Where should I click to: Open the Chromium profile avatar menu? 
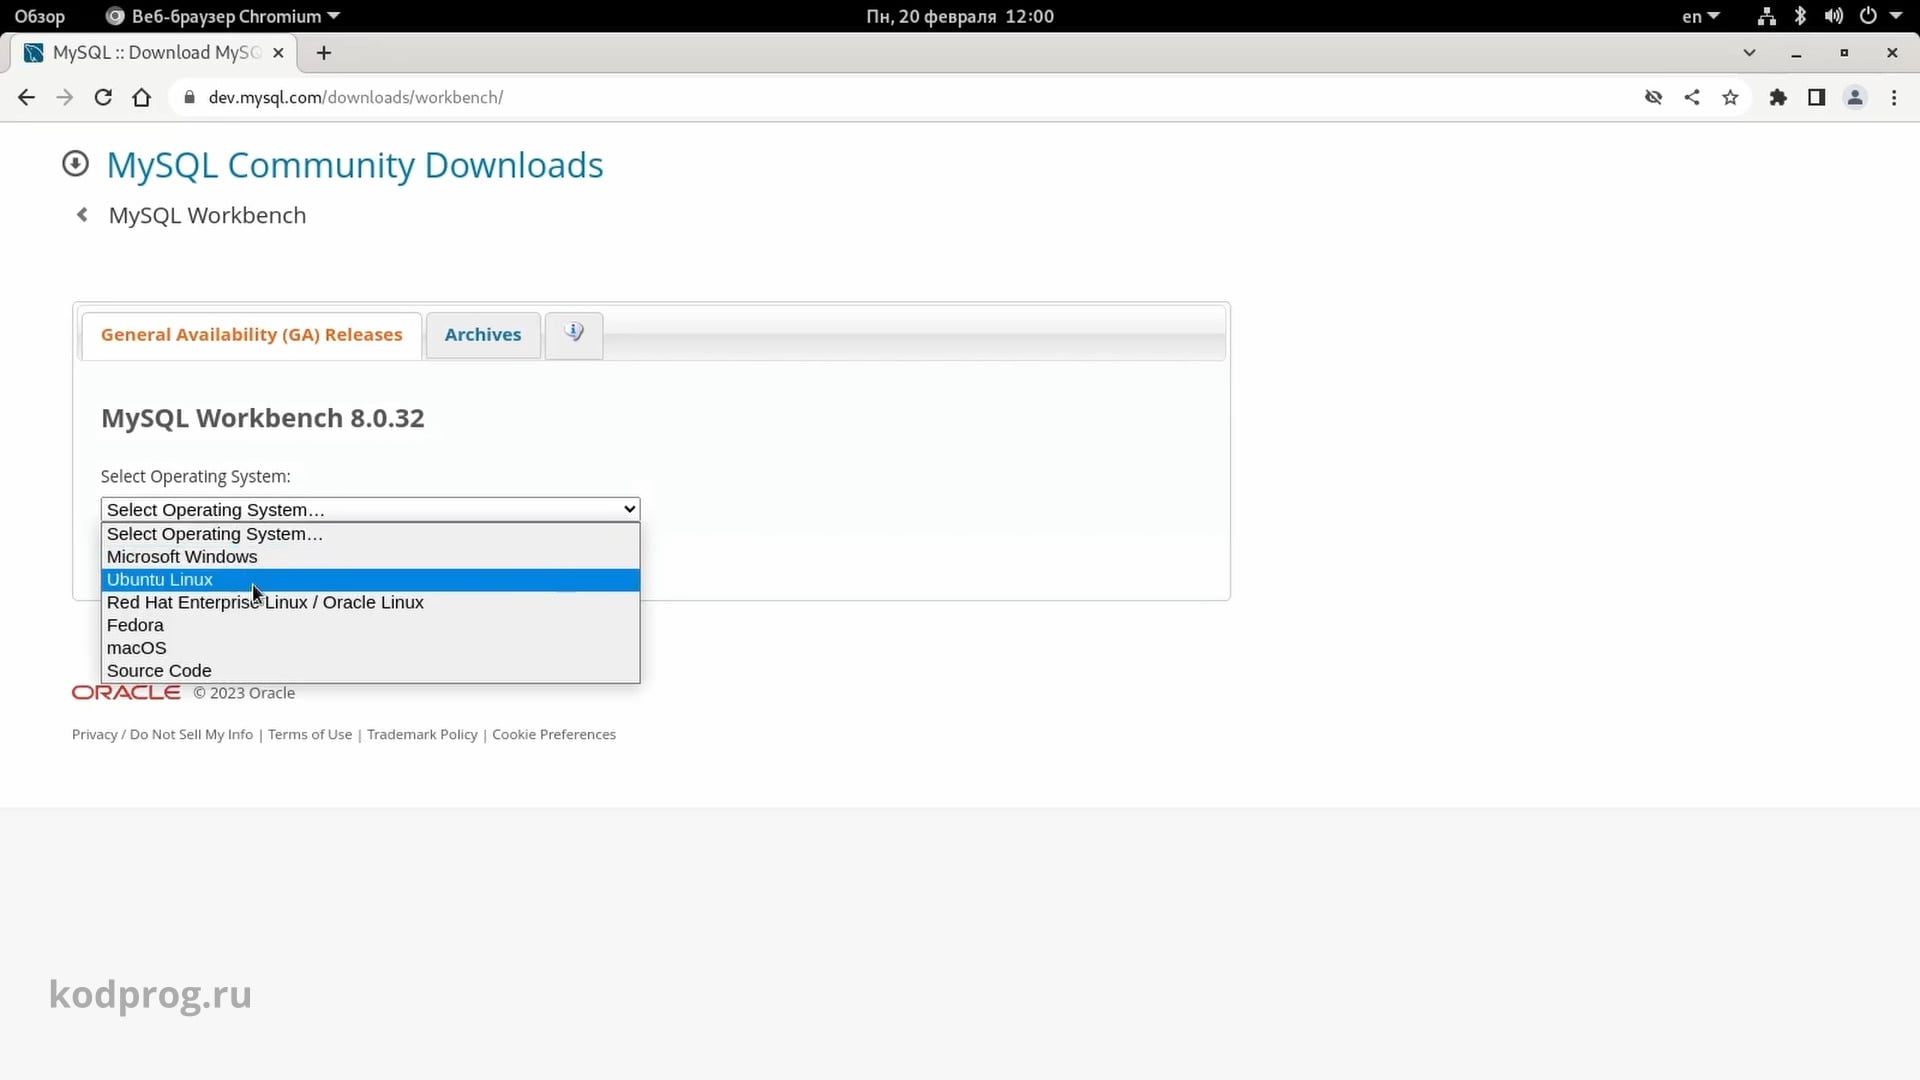pyautogui.click(x=1855, y=97)
